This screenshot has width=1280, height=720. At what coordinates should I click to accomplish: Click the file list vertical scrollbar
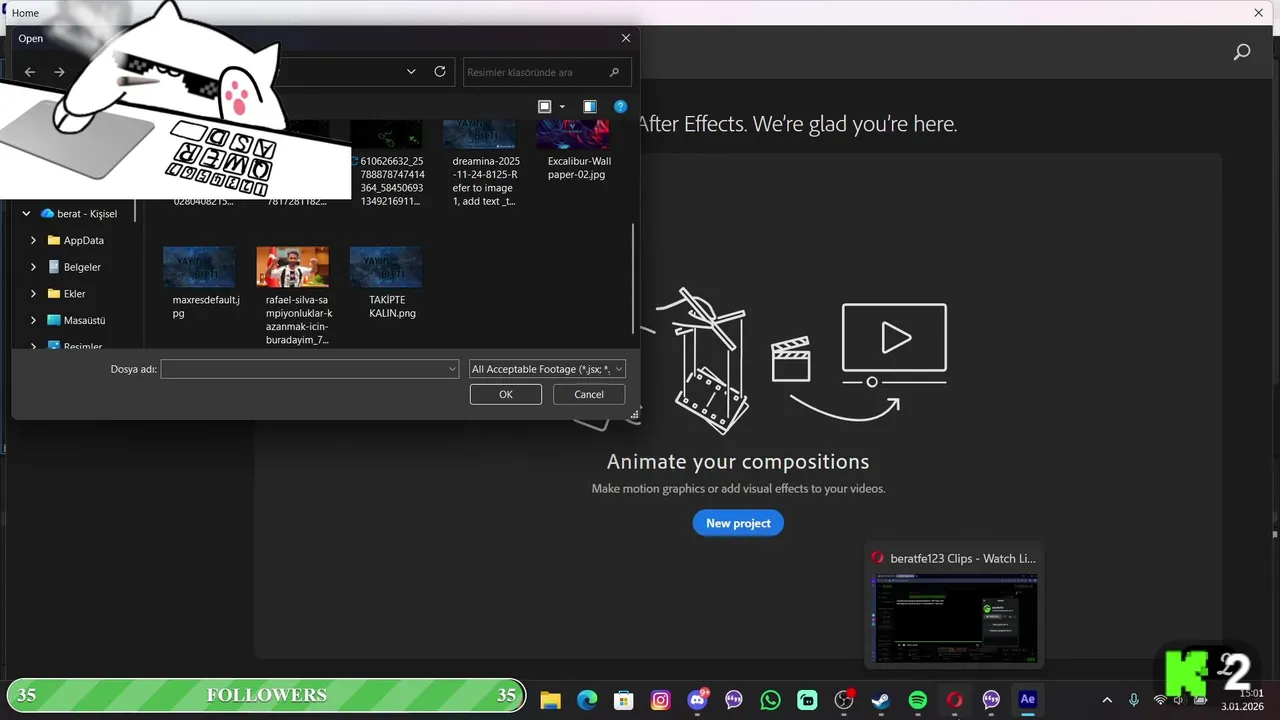633,279
